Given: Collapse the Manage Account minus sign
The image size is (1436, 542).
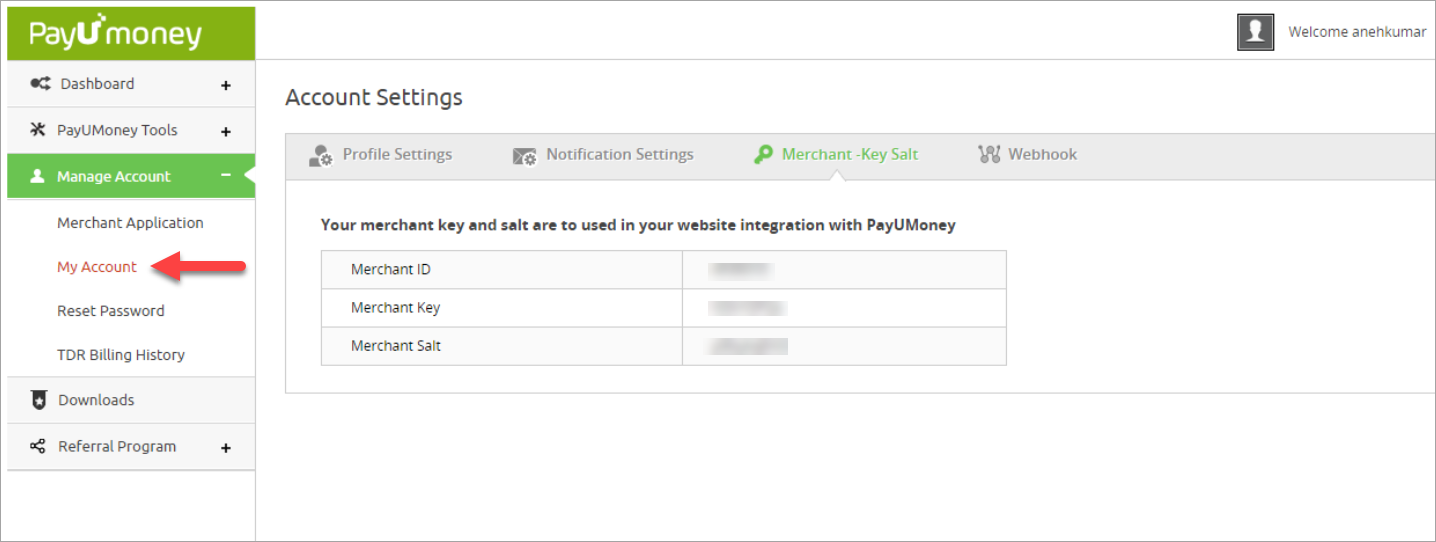Looking at the screenshot, I should tap(226, 176).
